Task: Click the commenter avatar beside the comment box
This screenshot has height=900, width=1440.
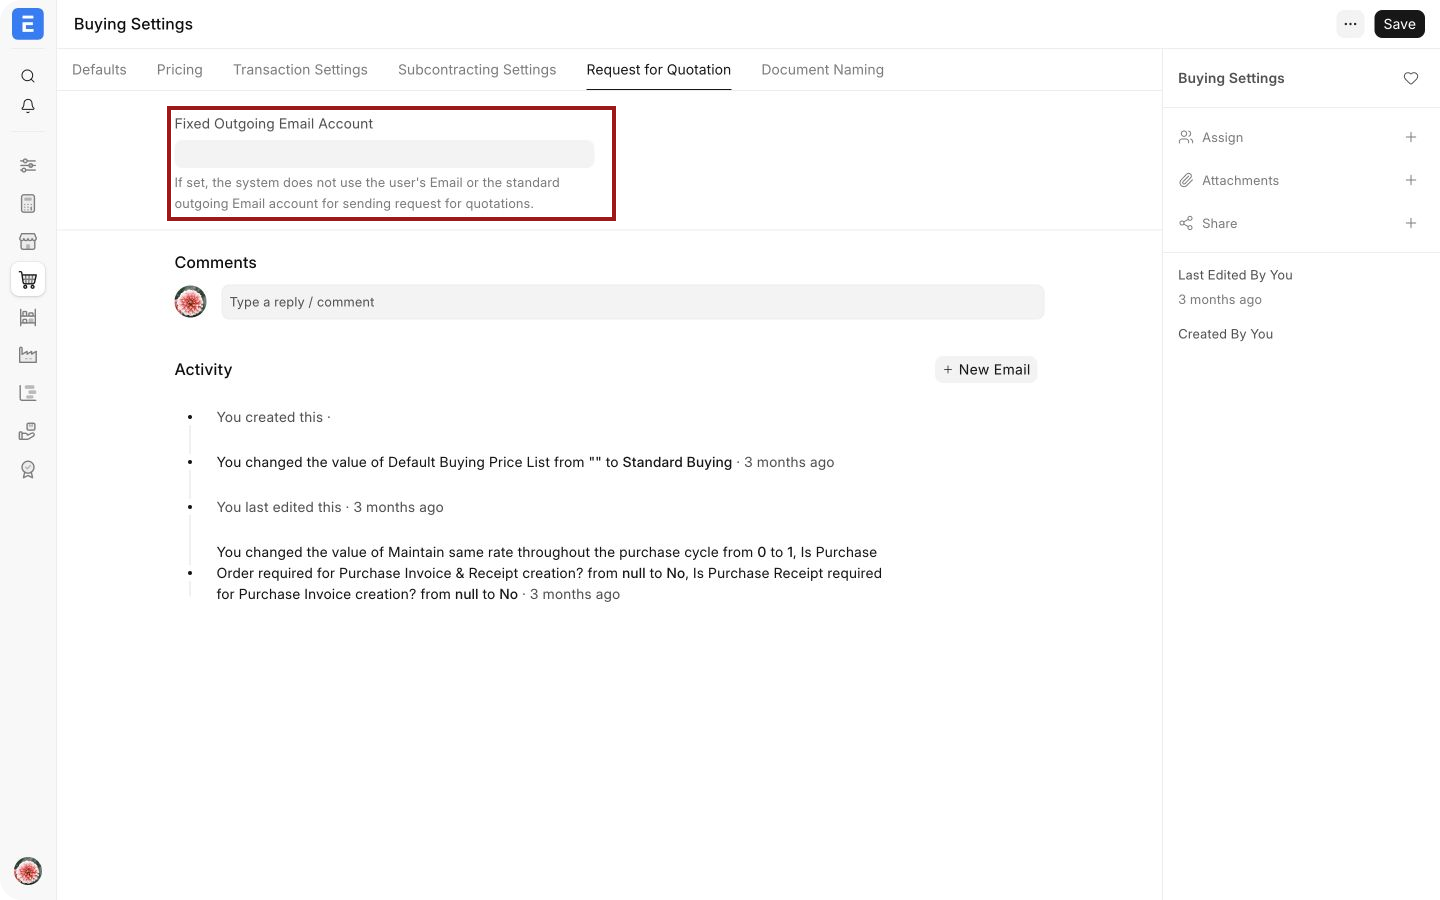Action: [x=190, y=301]
